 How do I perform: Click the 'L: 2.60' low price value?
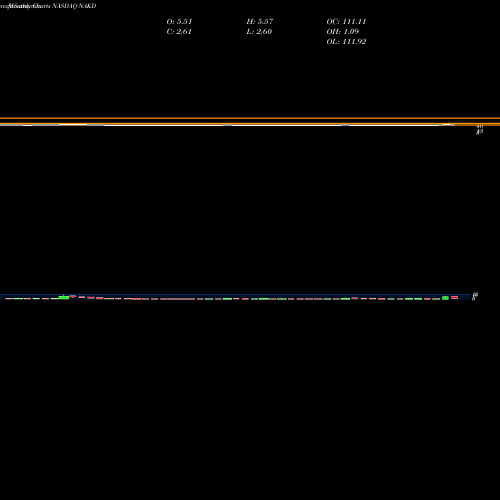click(x=259, y=32)
